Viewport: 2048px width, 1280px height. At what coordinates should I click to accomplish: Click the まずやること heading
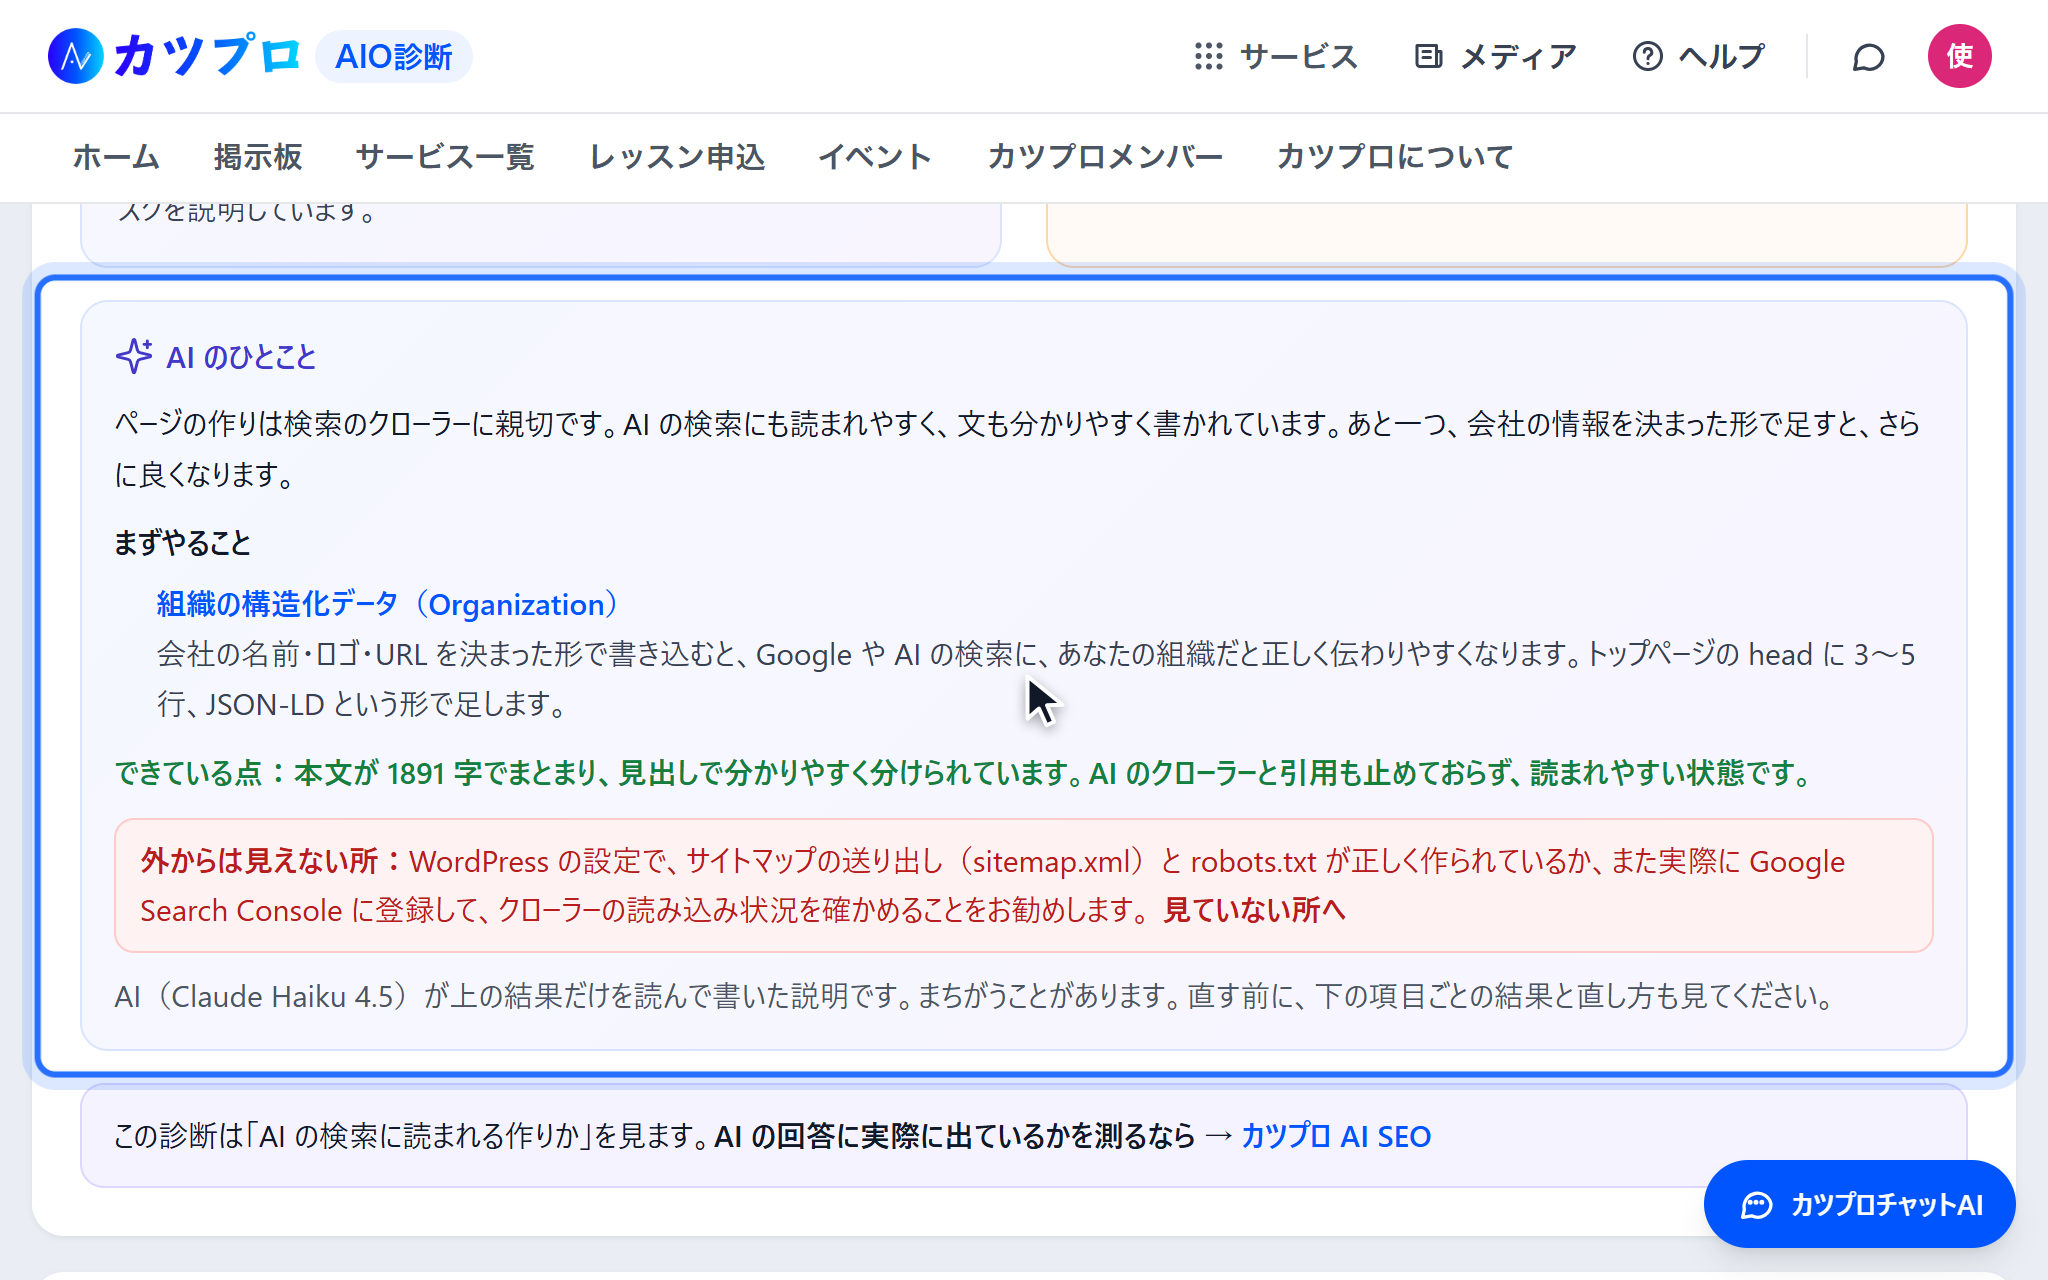[x=182, y=542]
